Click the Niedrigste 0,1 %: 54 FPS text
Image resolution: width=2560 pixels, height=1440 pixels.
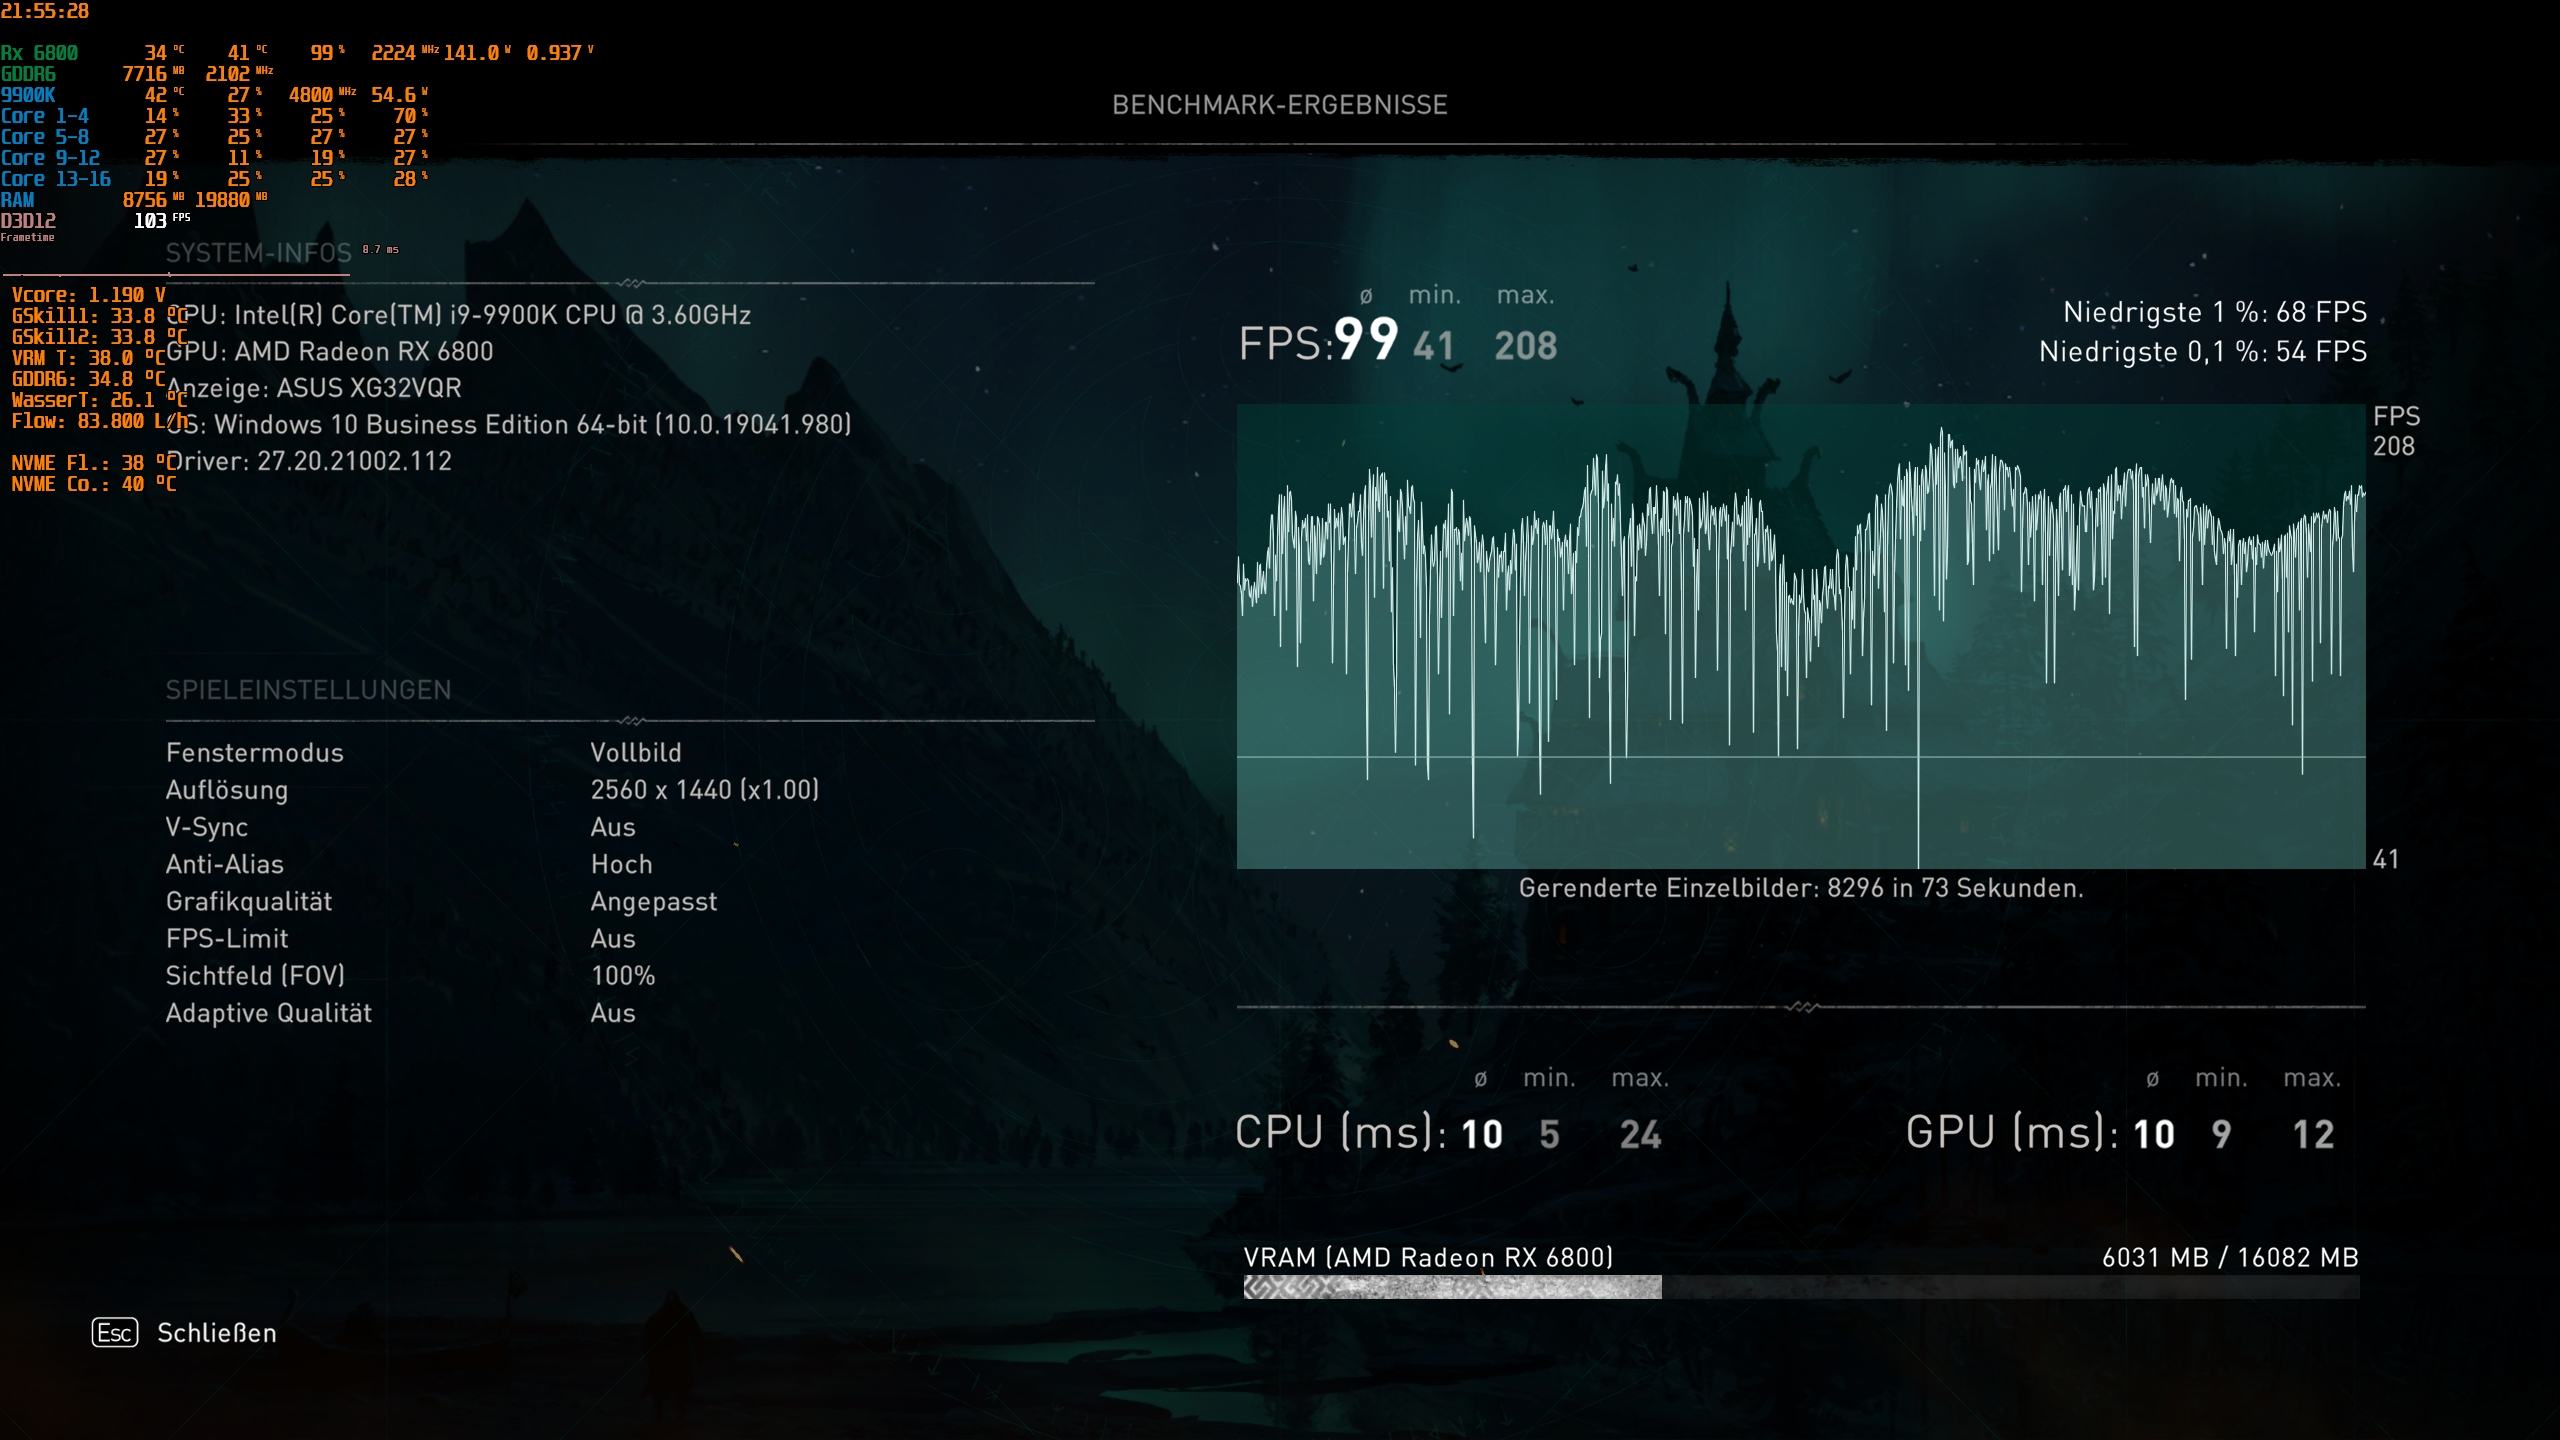[x=2203, y=352]
